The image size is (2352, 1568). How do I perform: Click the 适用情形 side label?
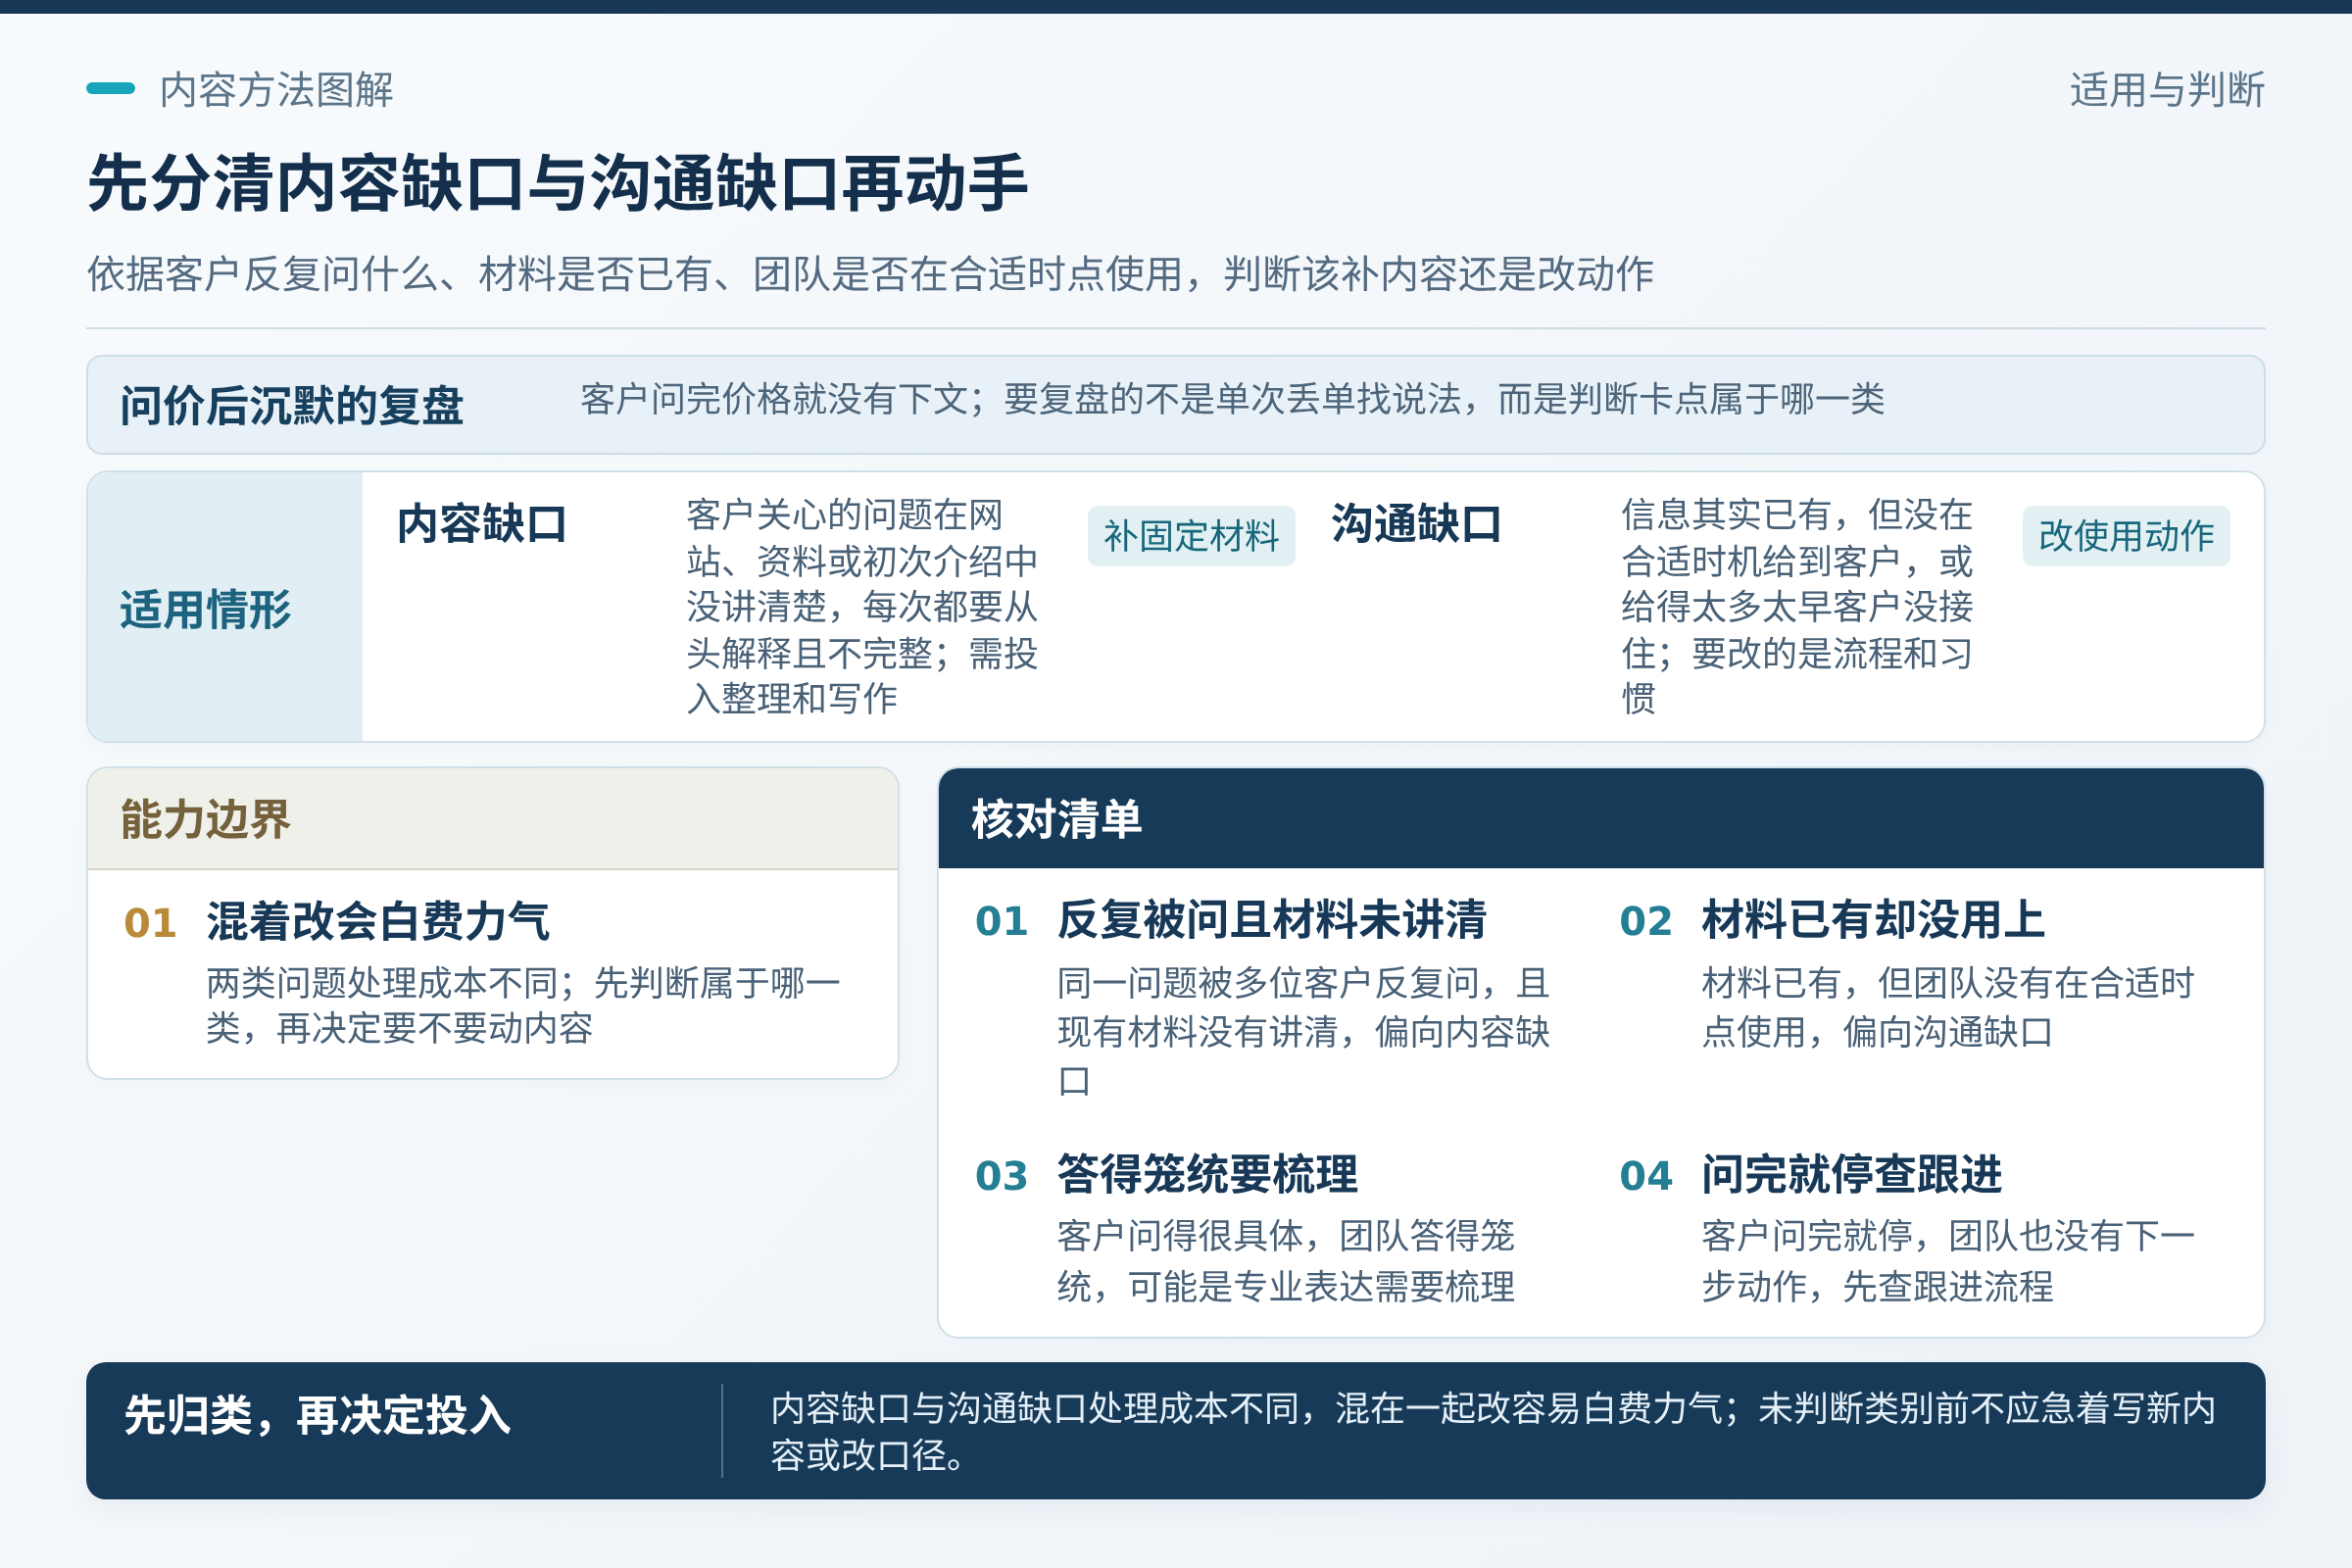206,609
